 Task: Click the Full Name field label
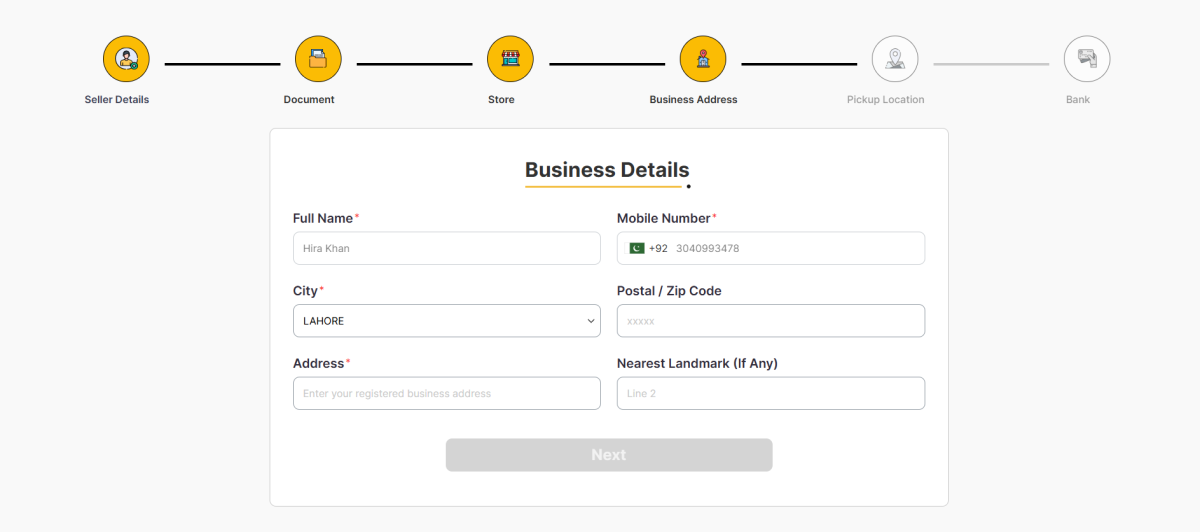(323, 218)
